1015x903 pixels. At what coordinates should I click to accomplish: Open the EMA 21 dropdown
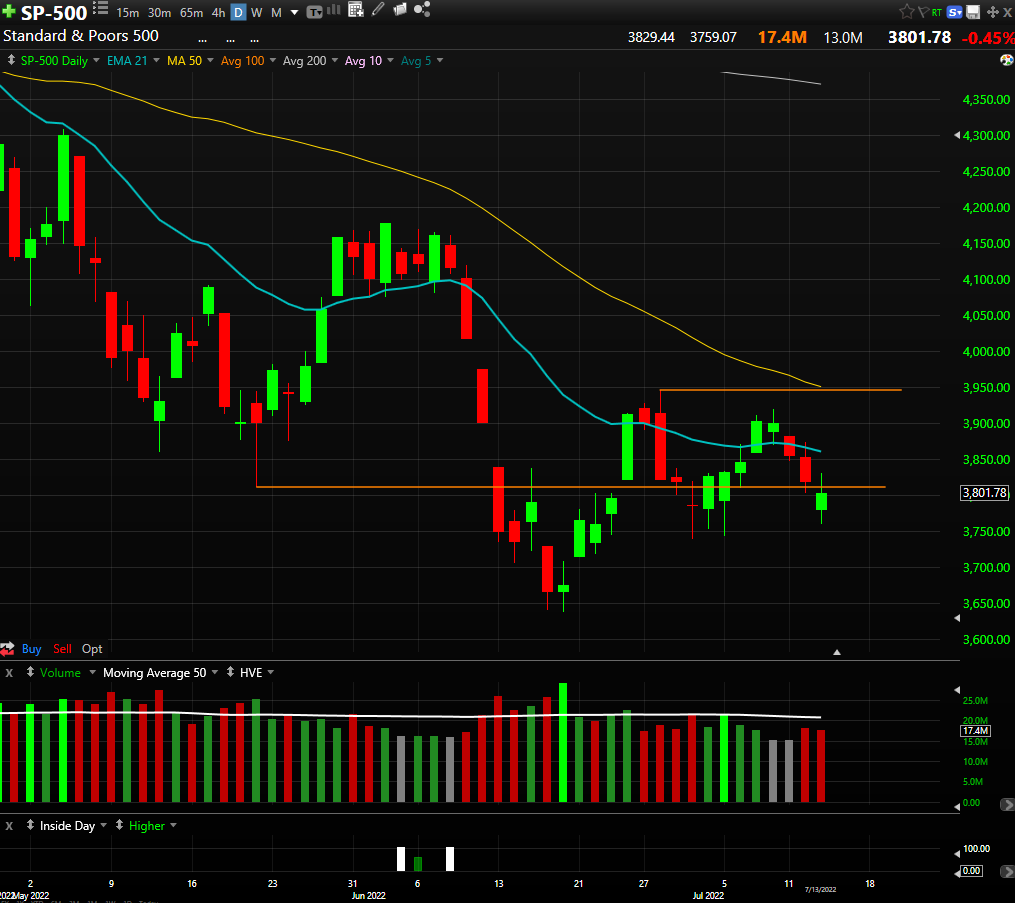[x=156, y=60]
